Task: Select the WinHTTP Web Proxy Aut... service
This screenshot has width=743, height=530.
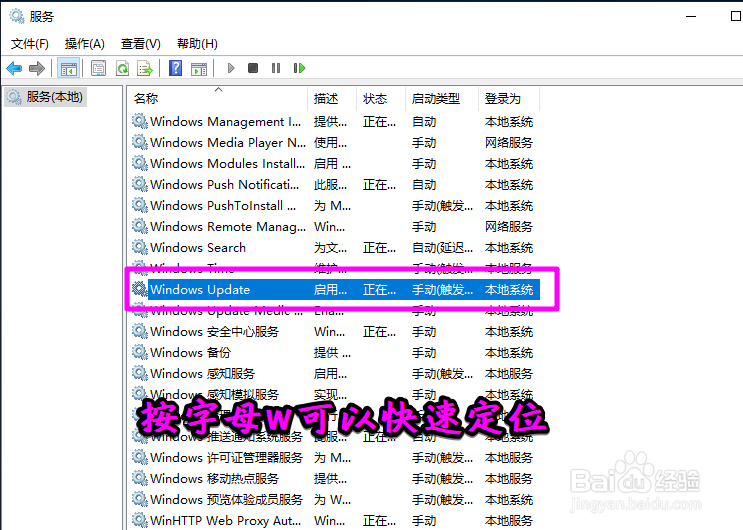Action: click(x=335, y=520)
